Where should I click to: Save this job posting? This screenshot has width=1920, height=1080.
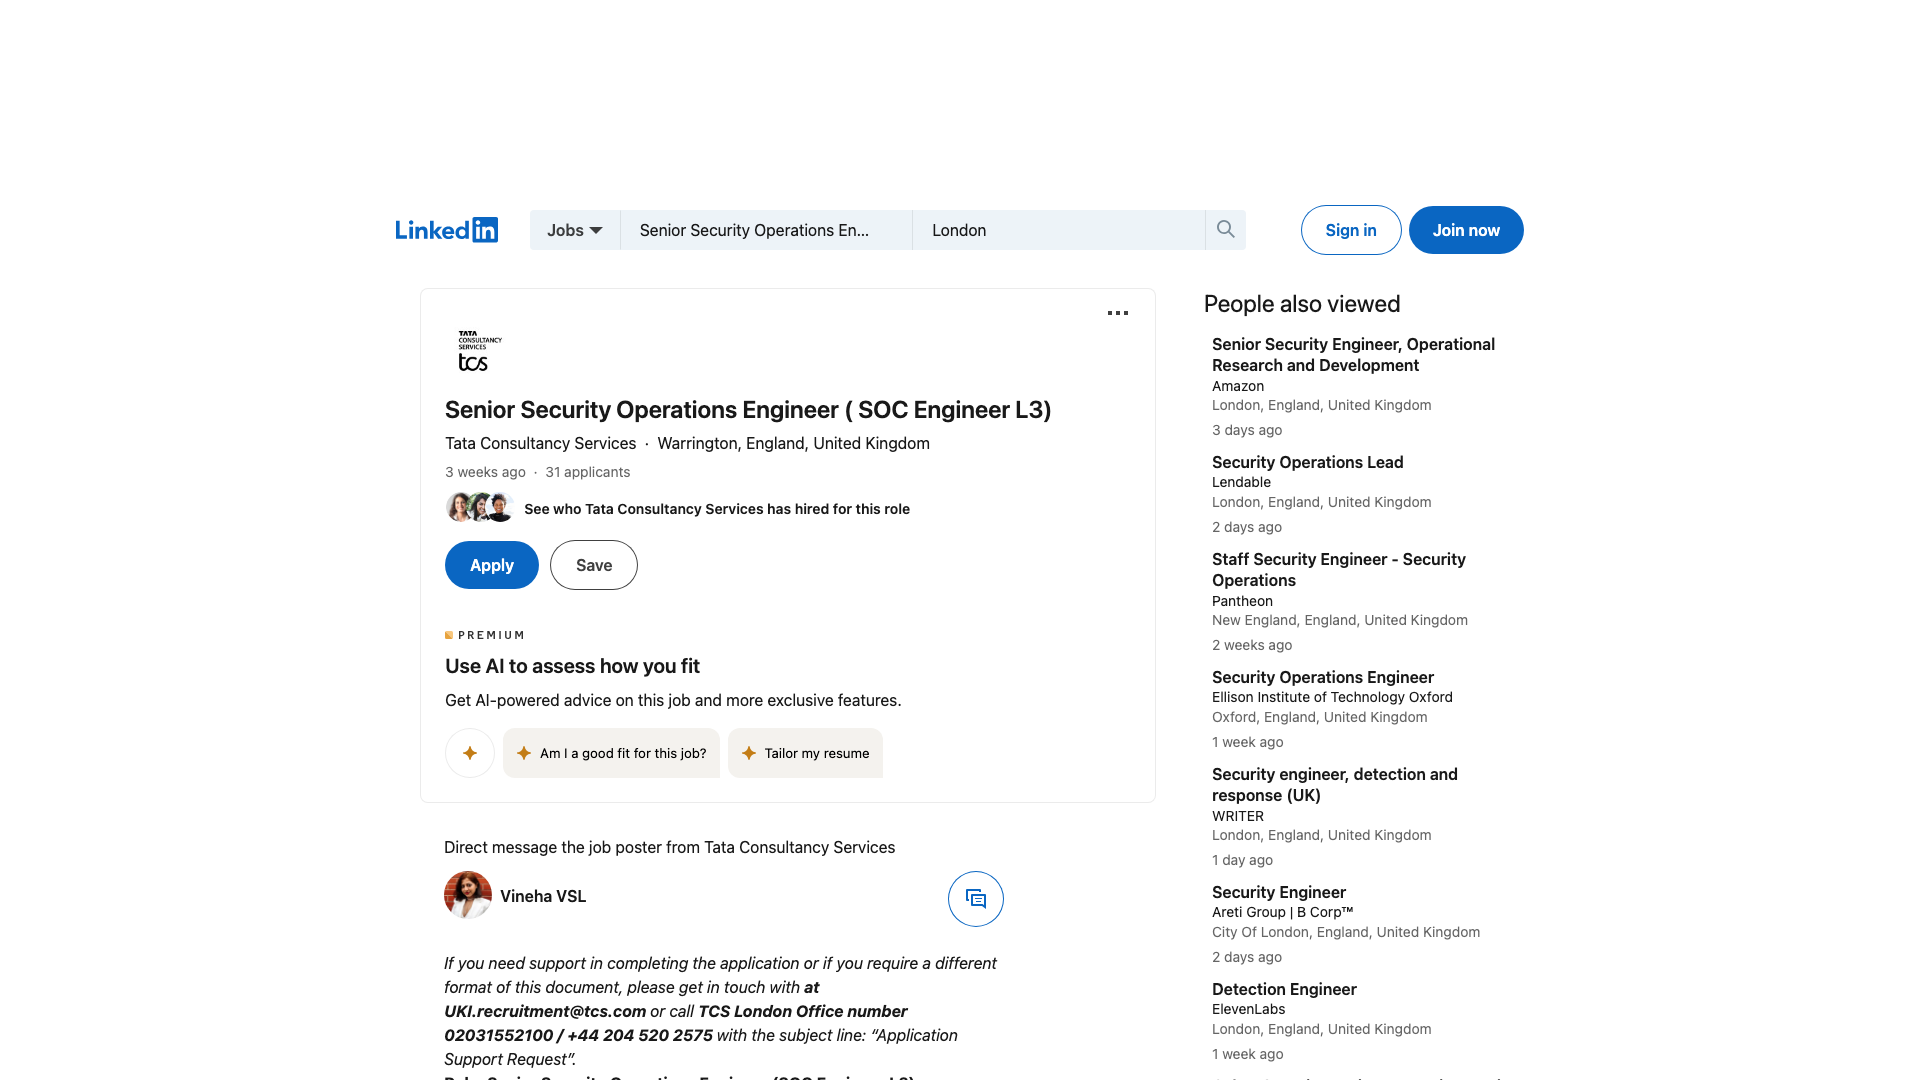click(594, 565)
